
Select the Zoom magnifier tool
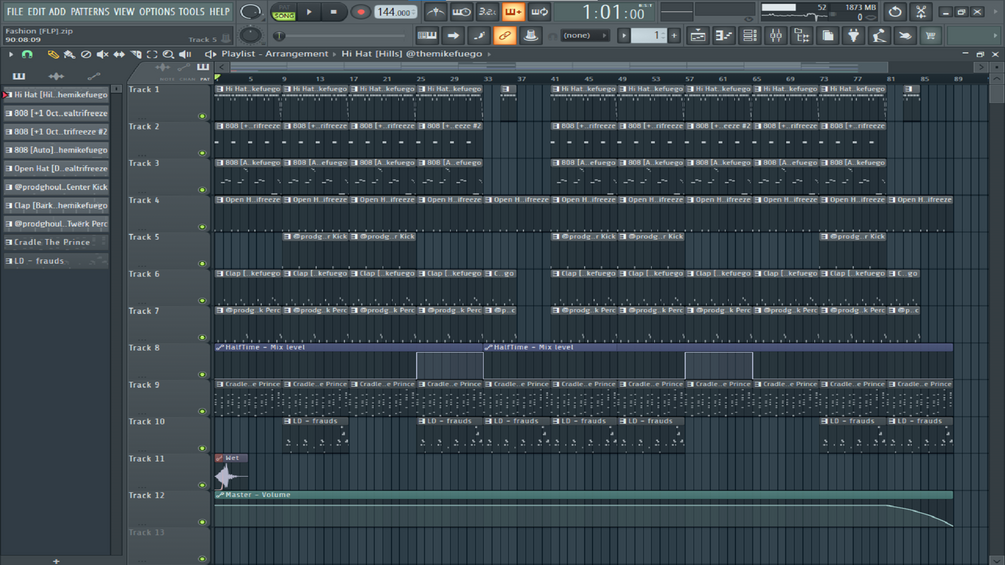(168, 54)
